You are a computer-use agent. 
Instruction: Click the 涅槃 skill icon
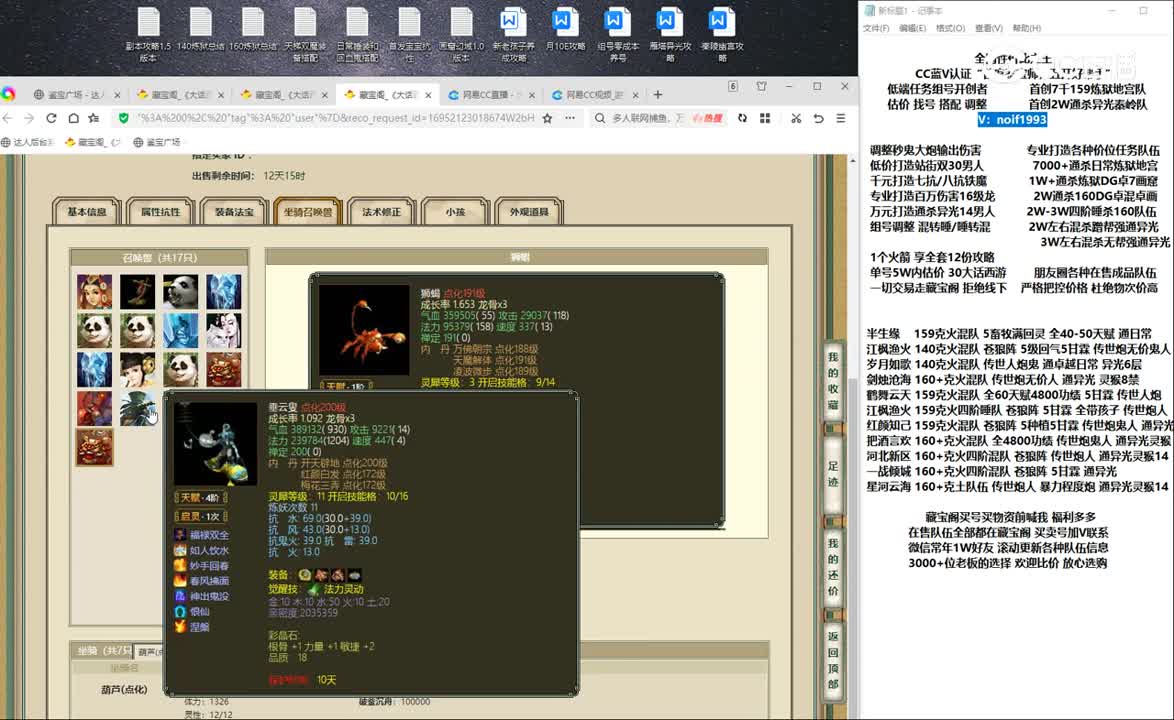click(x=180, y=626)
